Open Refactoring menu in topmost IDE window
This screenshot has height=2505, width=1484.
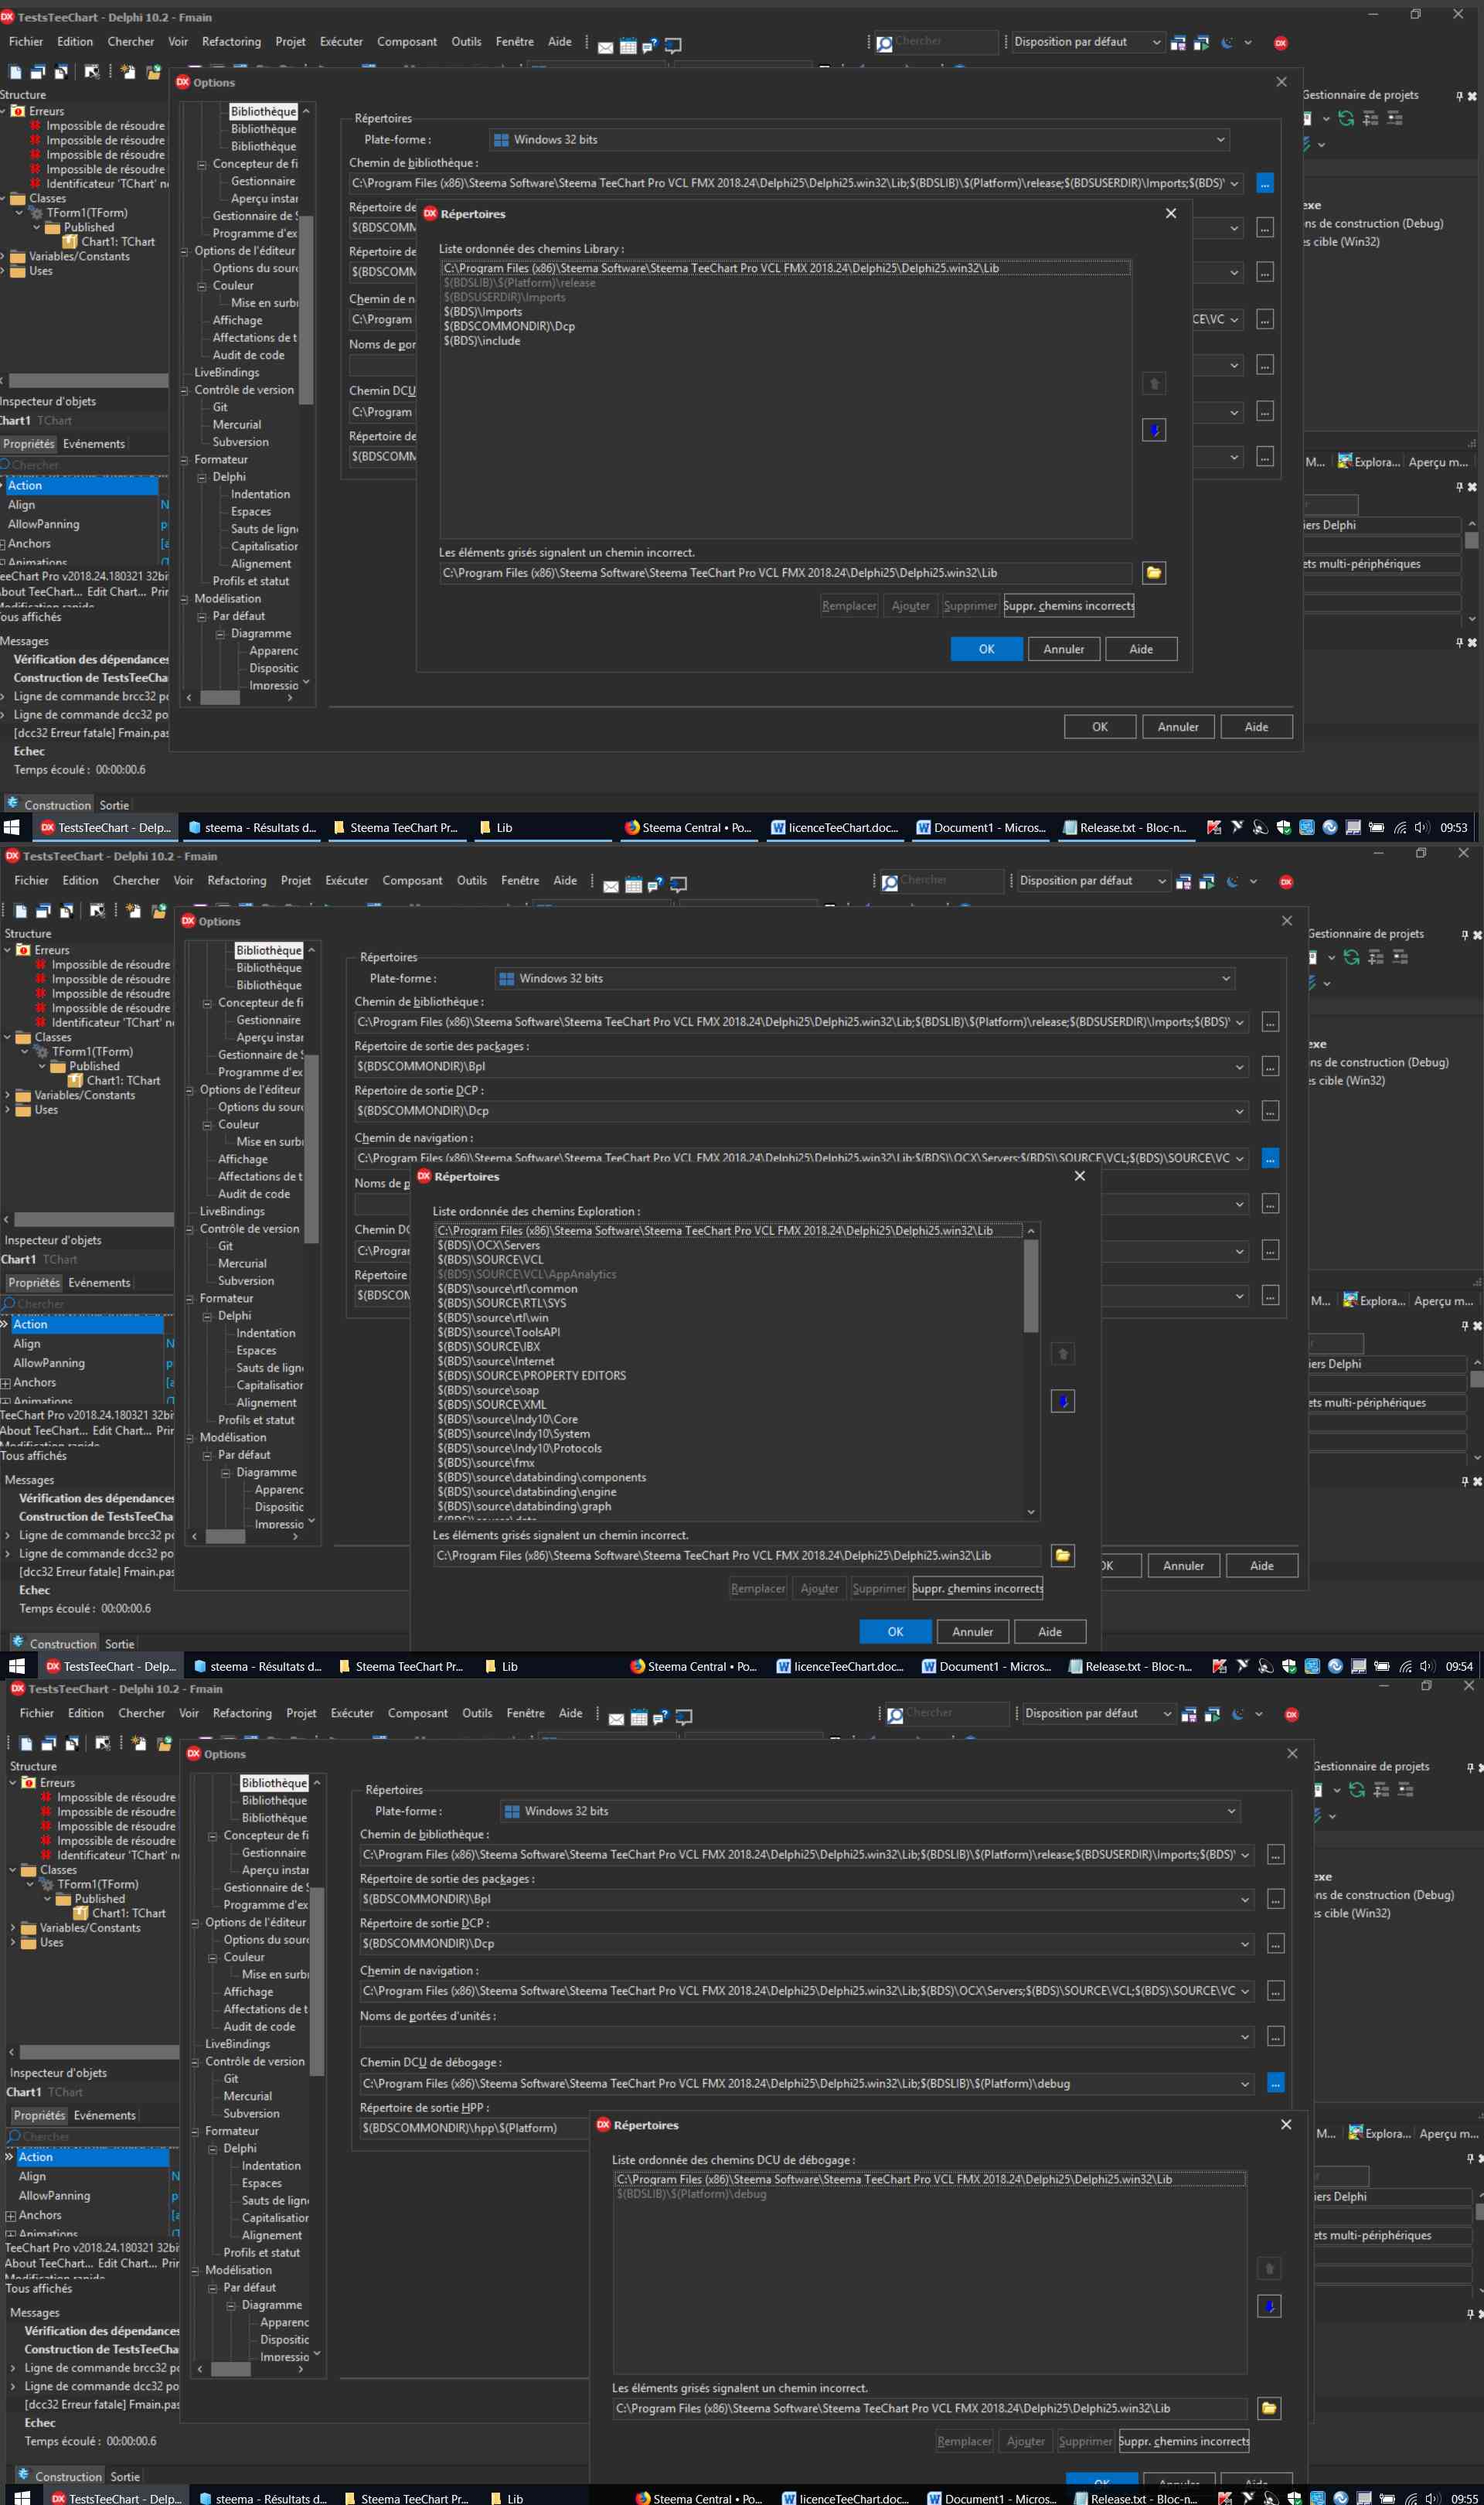pyautogui.click(x=231, y=42)
